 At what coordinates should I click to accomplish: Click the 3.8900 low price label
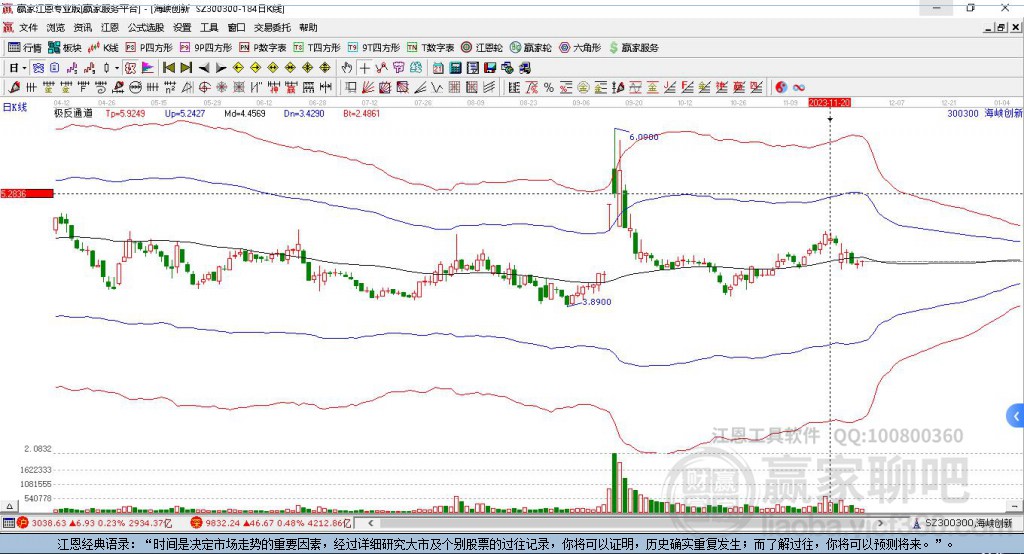point(597,302)
